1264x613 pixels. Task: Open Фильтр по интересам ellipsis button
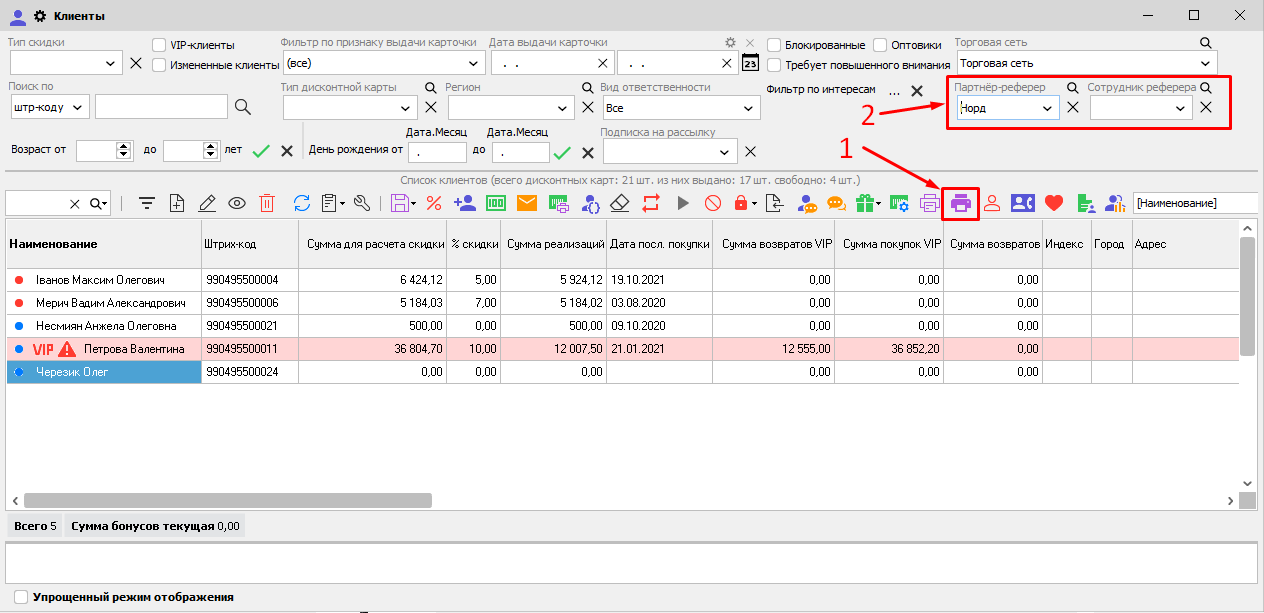click(x=894, y=90)
